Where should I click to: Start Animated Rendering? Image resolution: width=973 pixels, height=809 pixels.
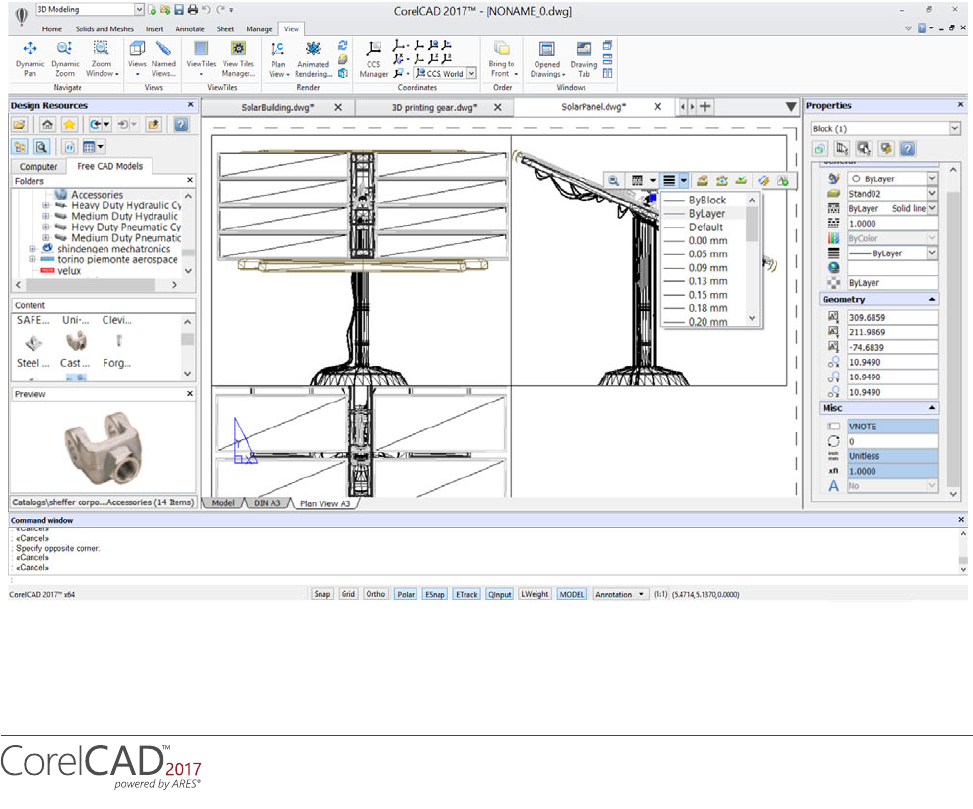(x=313, y=59)
